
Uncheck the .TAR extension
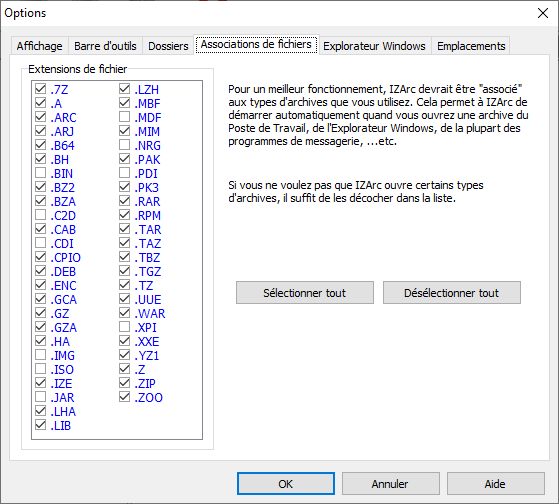click(124, 229)
